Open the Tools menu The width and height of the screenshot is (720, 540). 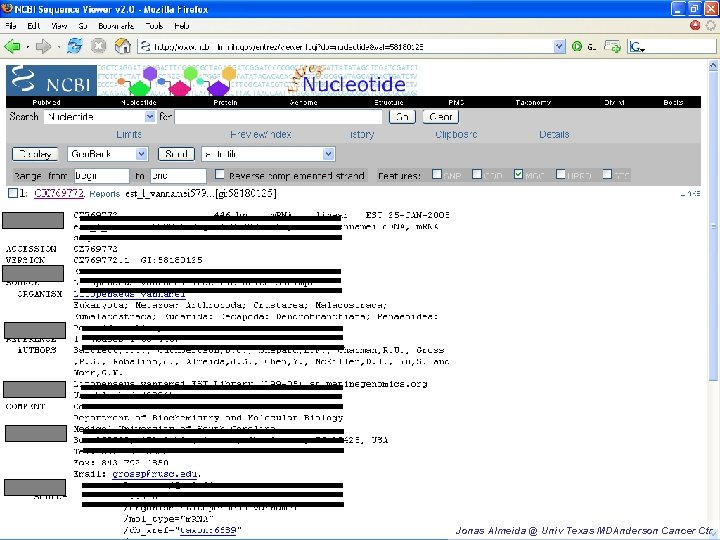point(154,26)
